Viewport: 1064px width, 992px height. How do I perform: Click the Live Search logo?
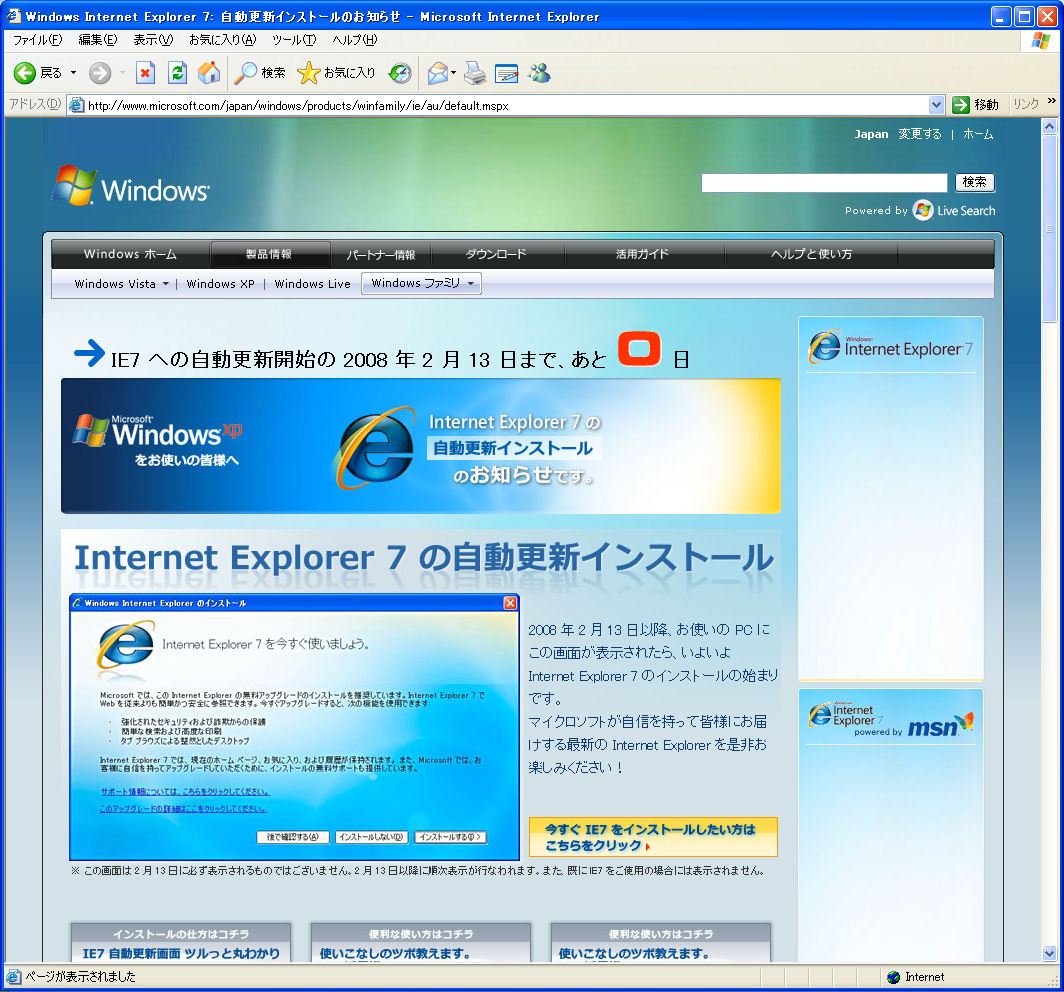tap(954, 210)
